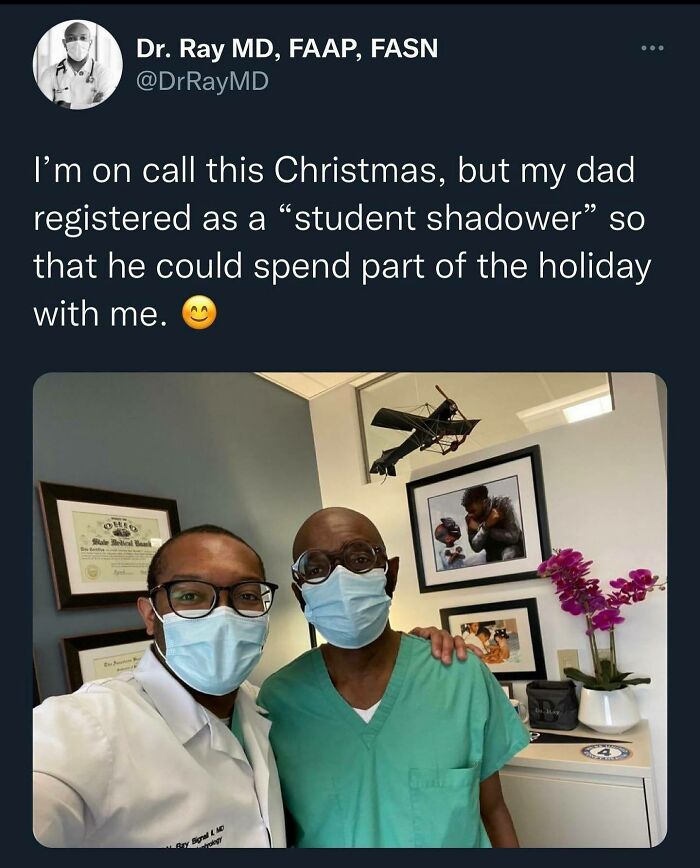Select the face mask shown in the avatar

coord(78,50)
